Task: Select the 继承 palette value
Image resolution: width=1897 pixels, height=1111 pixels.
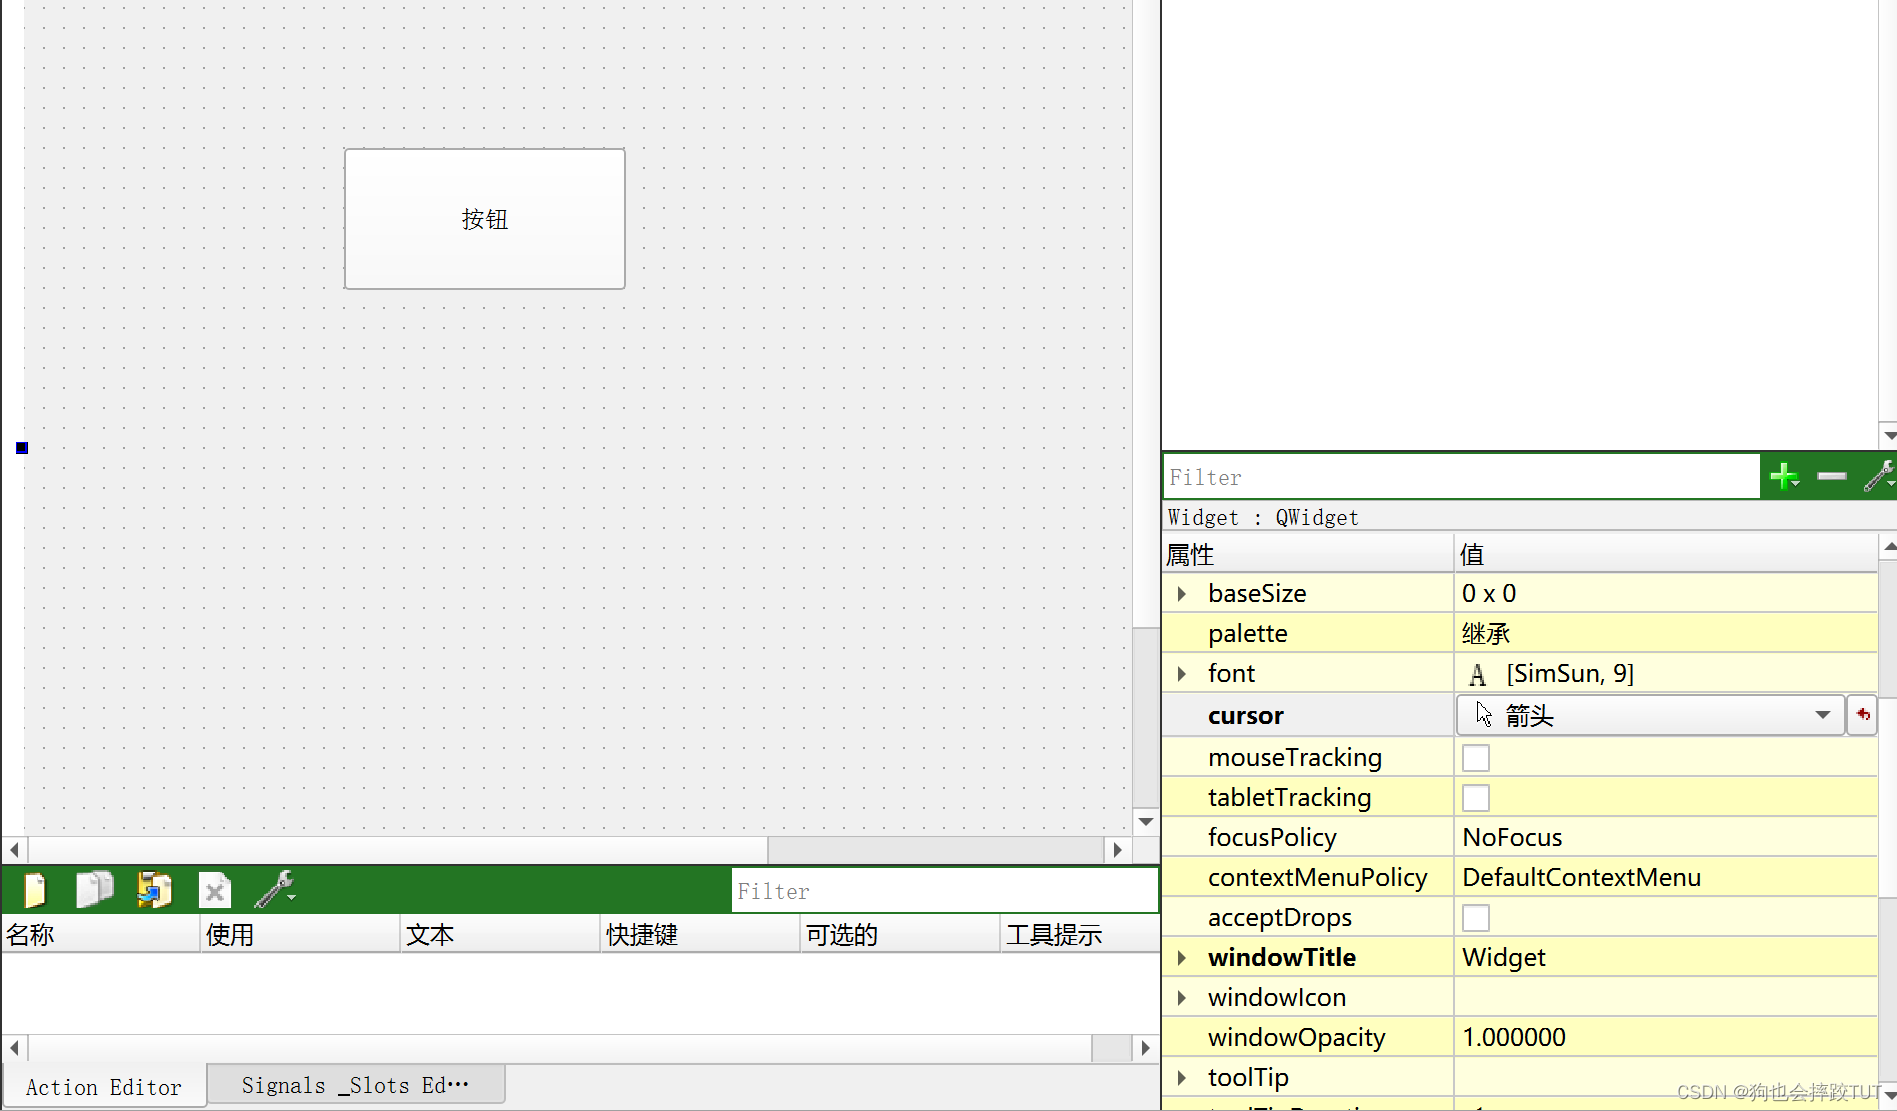Action: [1666, 634]
